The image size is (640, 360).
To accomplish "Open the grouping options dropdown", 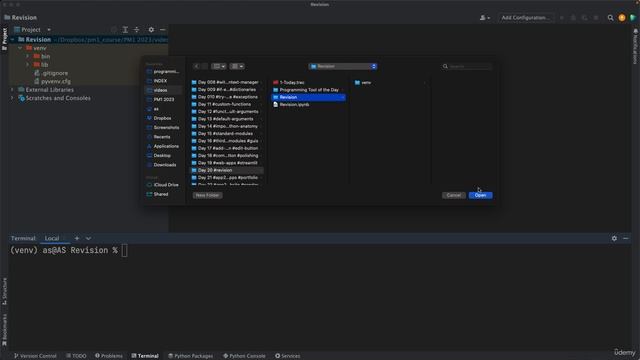I will (x=237, y=66).
